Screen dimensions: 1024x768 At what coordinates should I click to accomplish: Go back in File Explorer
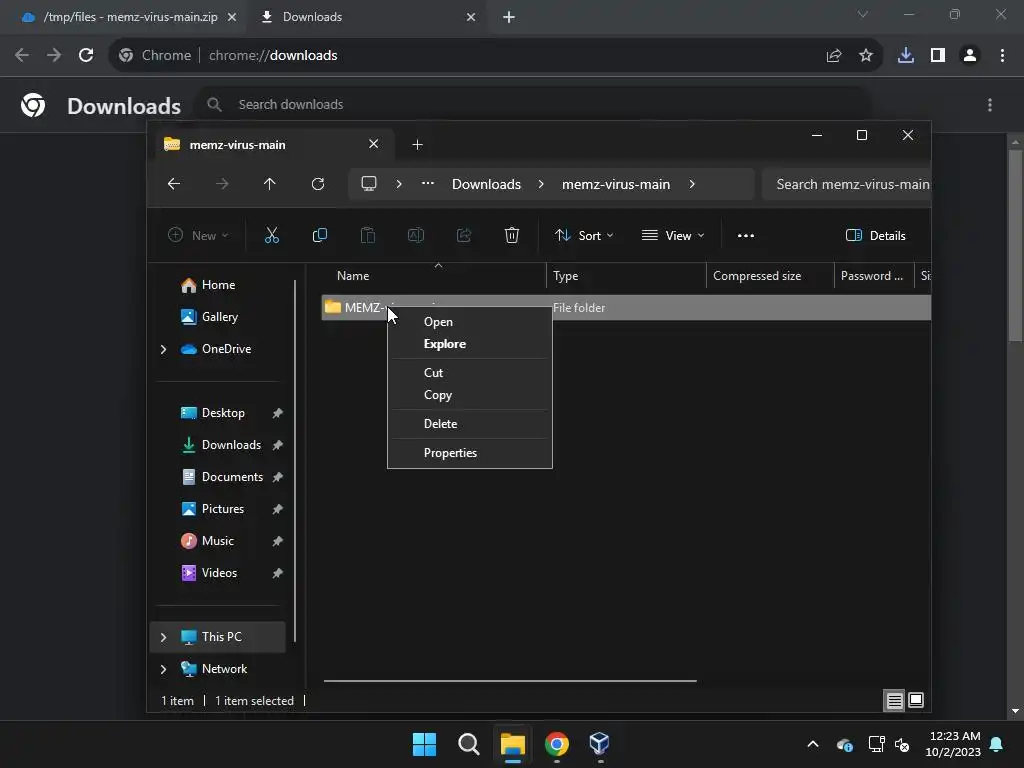coord(174,184)
